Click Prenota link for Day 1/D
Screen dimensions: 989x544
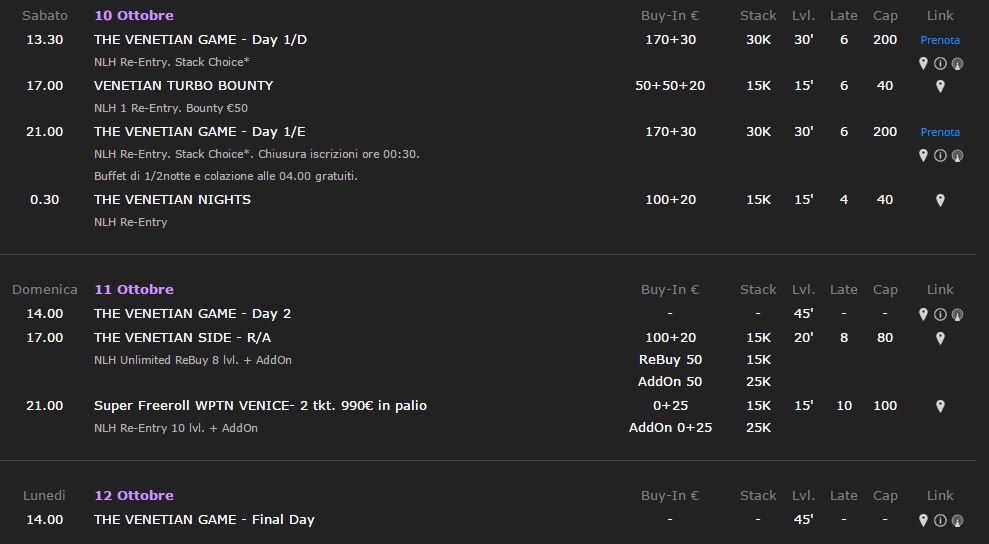pyautogui.click(x=940, y=40)
